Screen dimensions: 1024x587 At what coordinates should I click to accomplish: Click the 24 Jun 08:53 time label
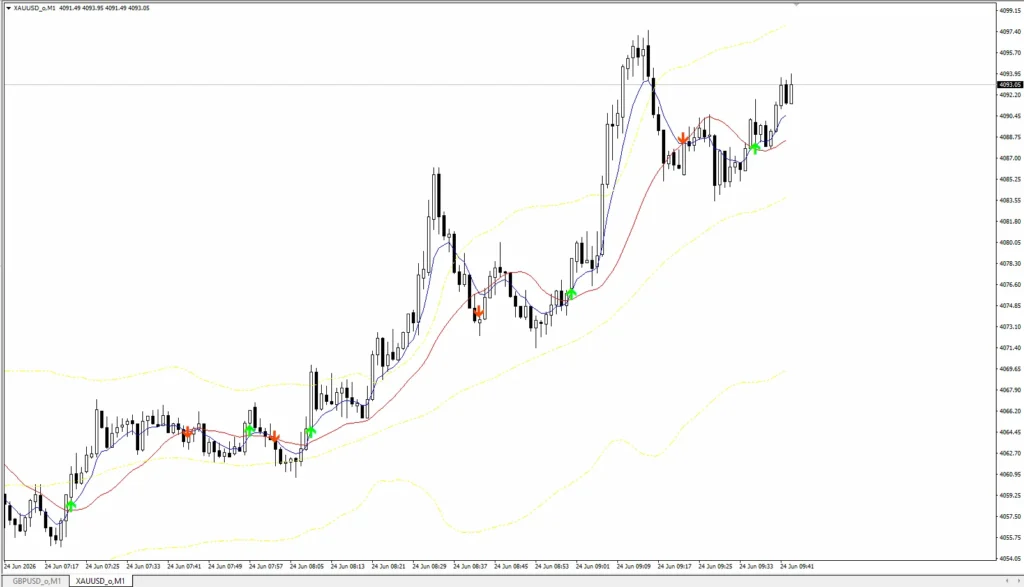[552, 566]
